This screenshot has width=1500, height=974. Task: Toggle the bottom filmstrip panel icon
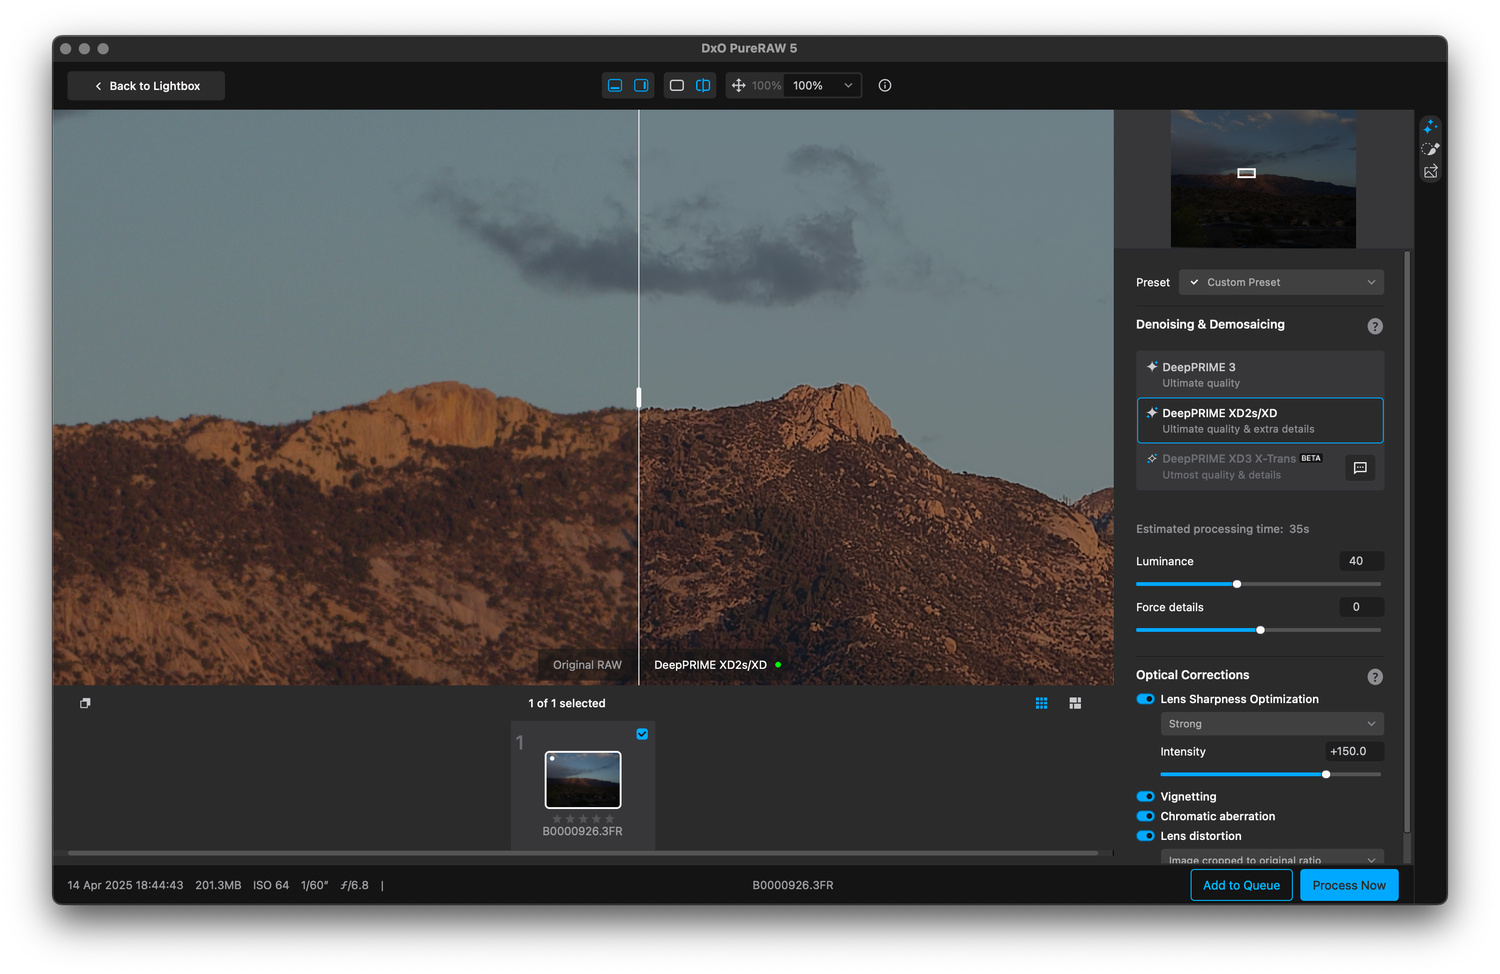[615, 86]
